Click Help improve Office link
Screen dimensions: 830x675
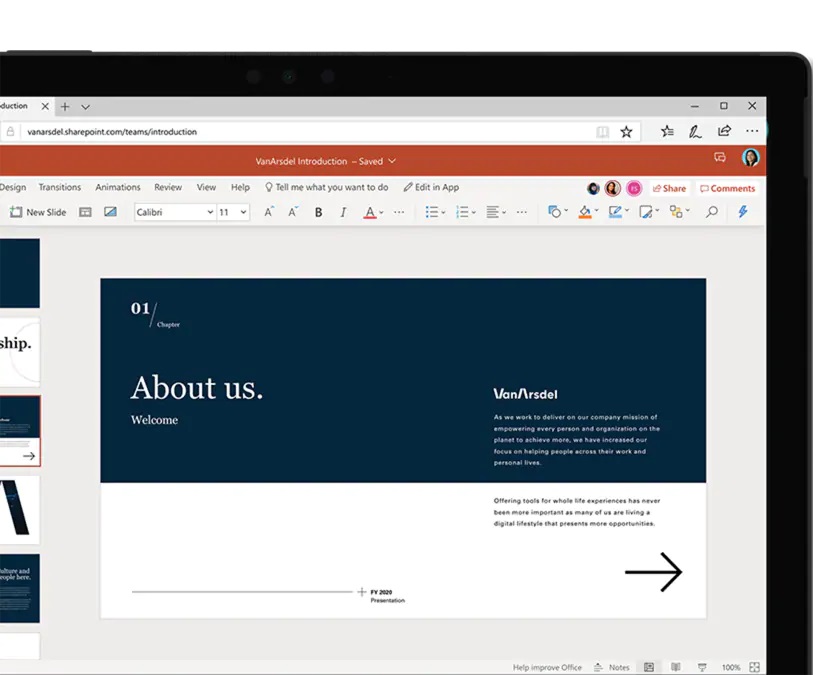tap(547, 667)
